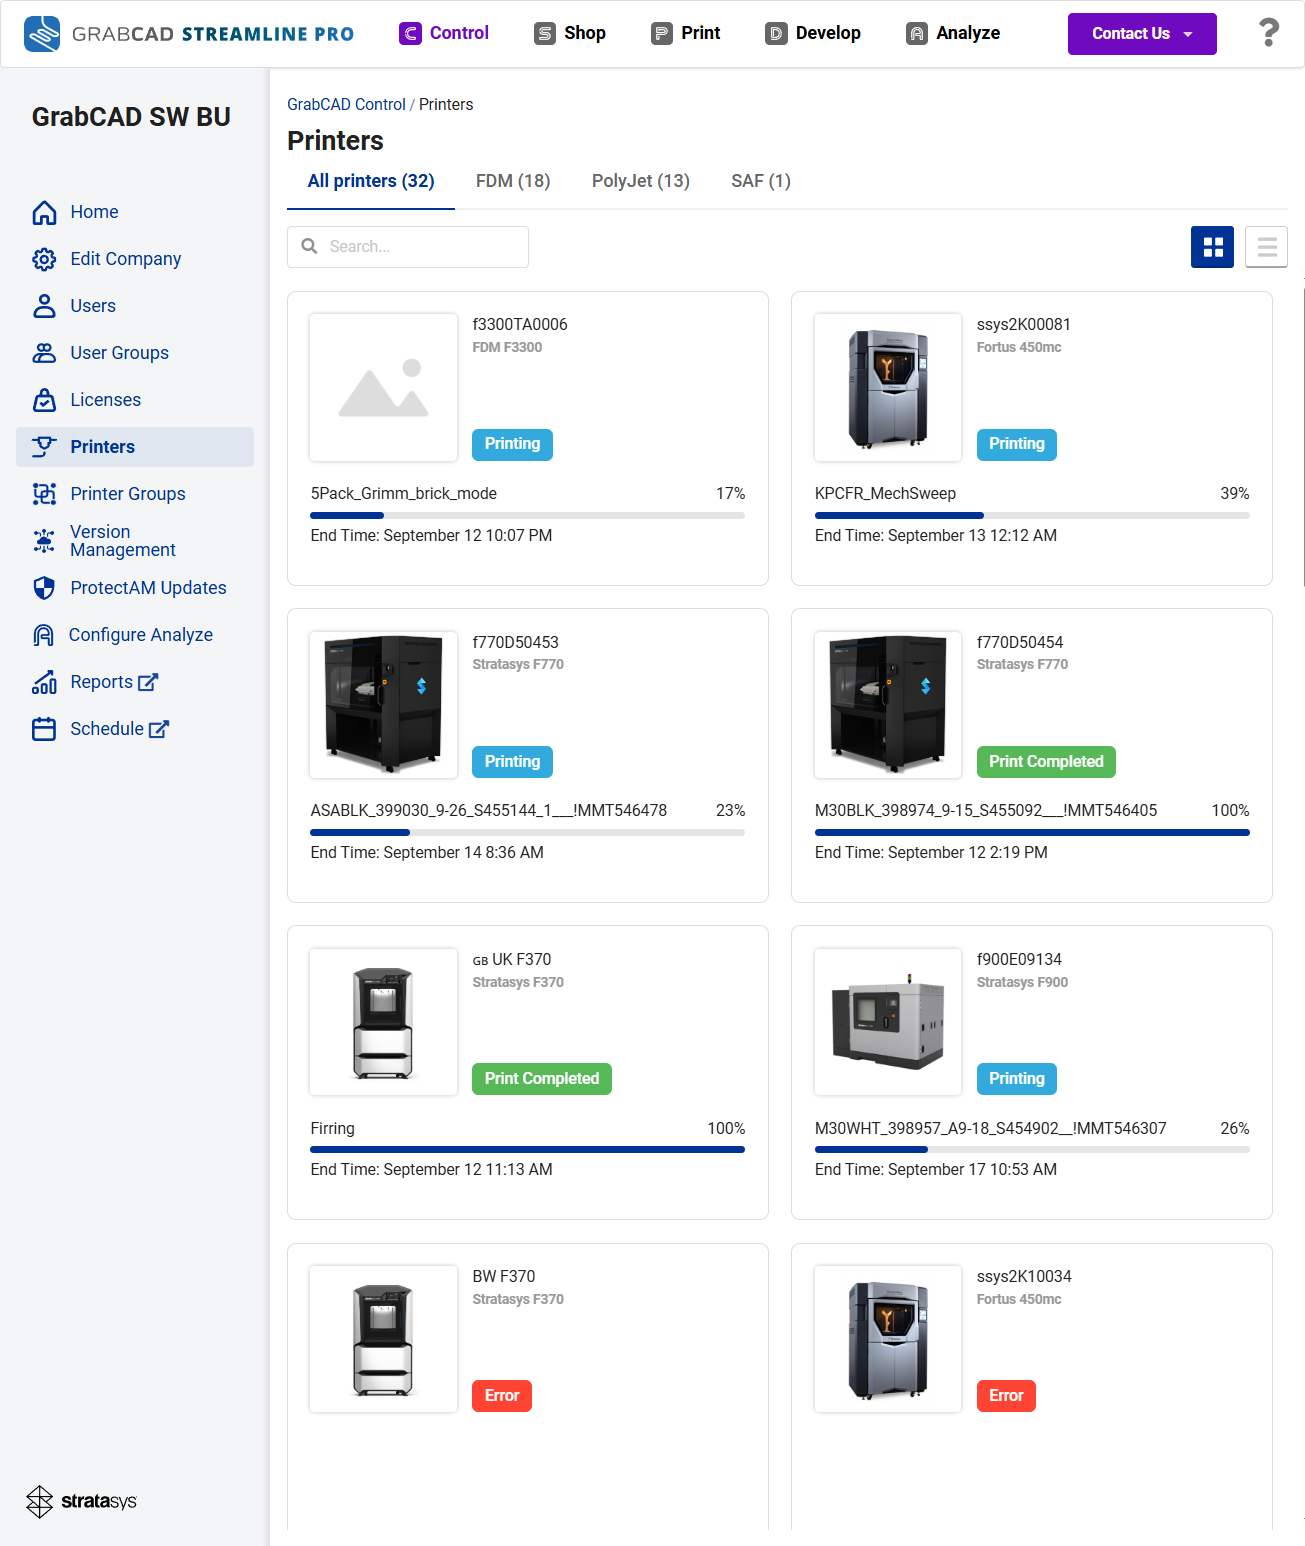
Task: Open Home from the sidebar
Action: pyautogui.click(x=94, y=212)
